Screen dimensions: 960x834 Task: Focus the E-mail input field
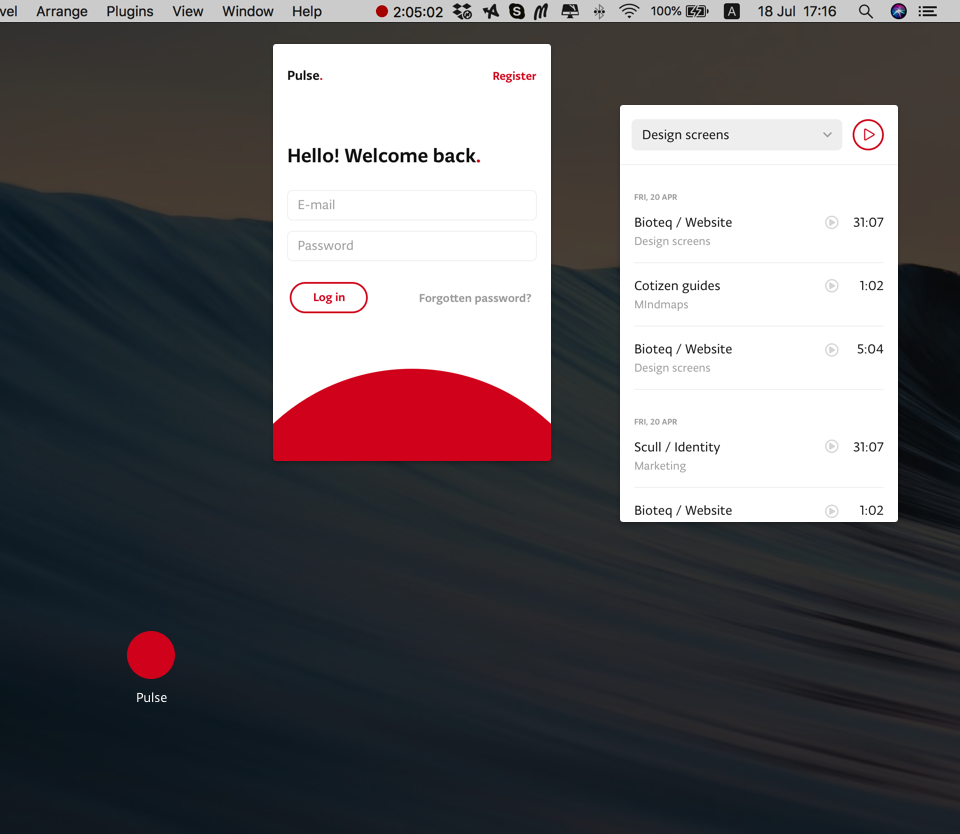411,205
